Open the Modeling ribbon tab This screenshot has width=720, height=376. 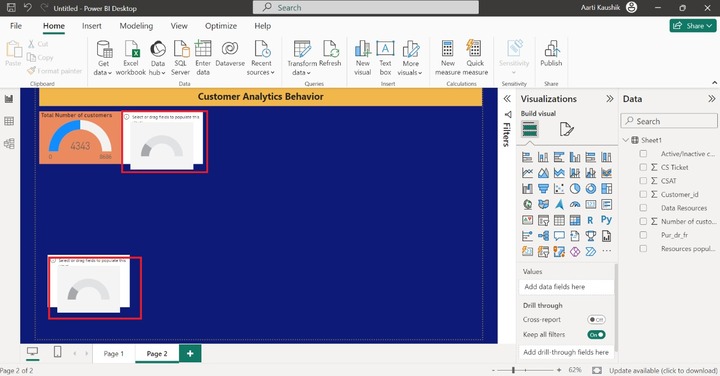(x=136, y=26)
